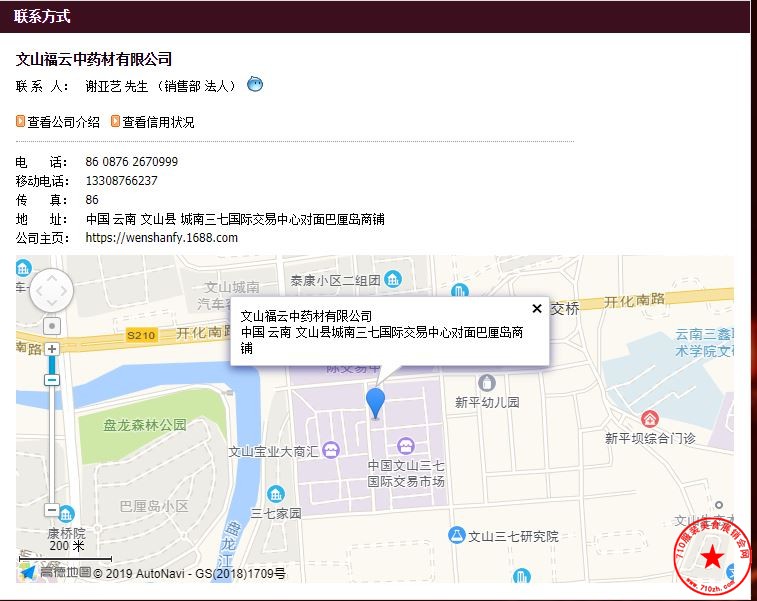757x601 pixels.
Task: Click the building icon at map top-left corner
Action: (23, 267)
